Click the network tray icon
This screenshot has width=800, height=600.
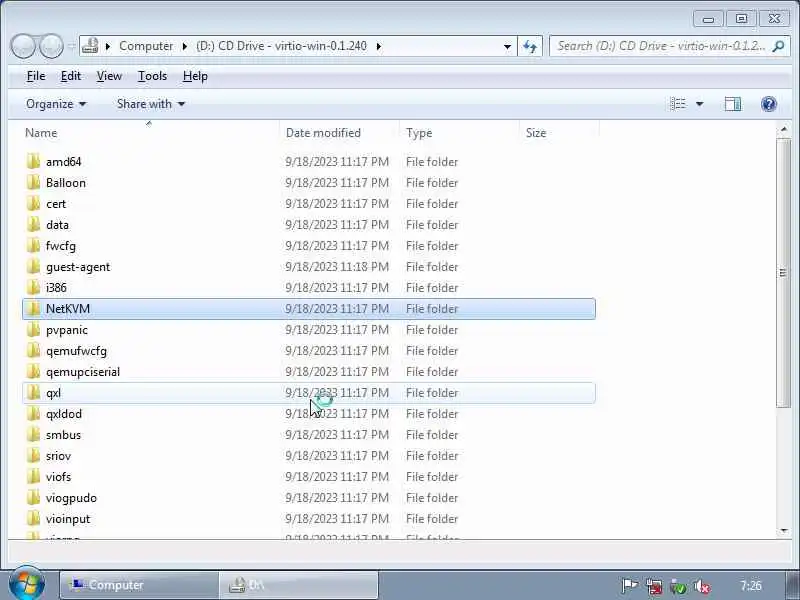click(654, 586)
